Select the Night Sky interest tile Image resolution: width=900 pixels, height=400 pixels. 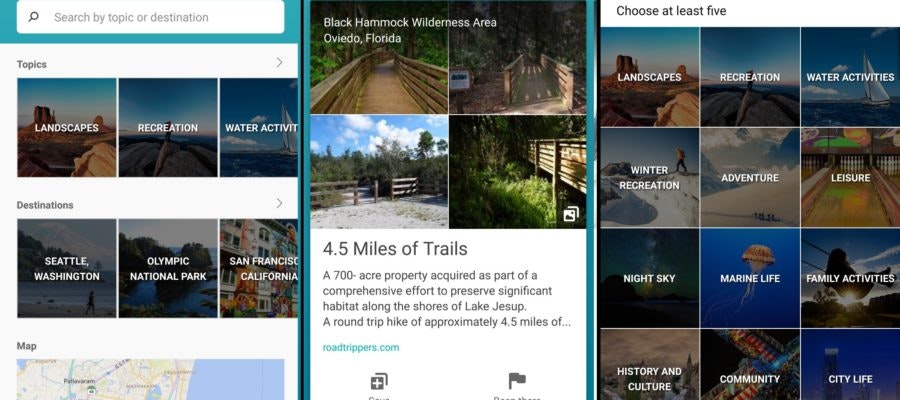(x=650, y=278)
